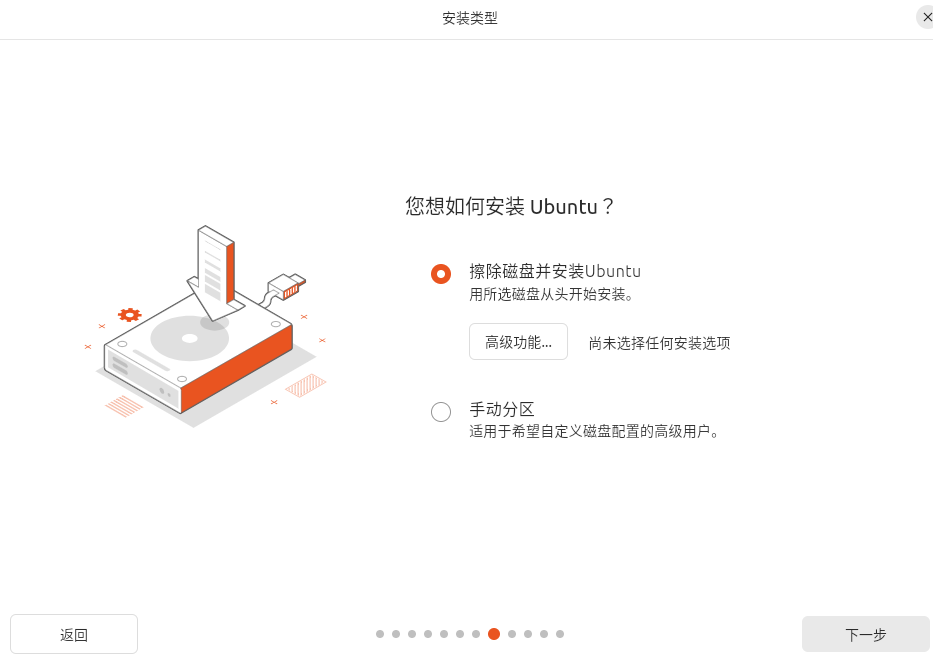
Task: Choose the "手动分区" radio option
Action: (441, 412)
